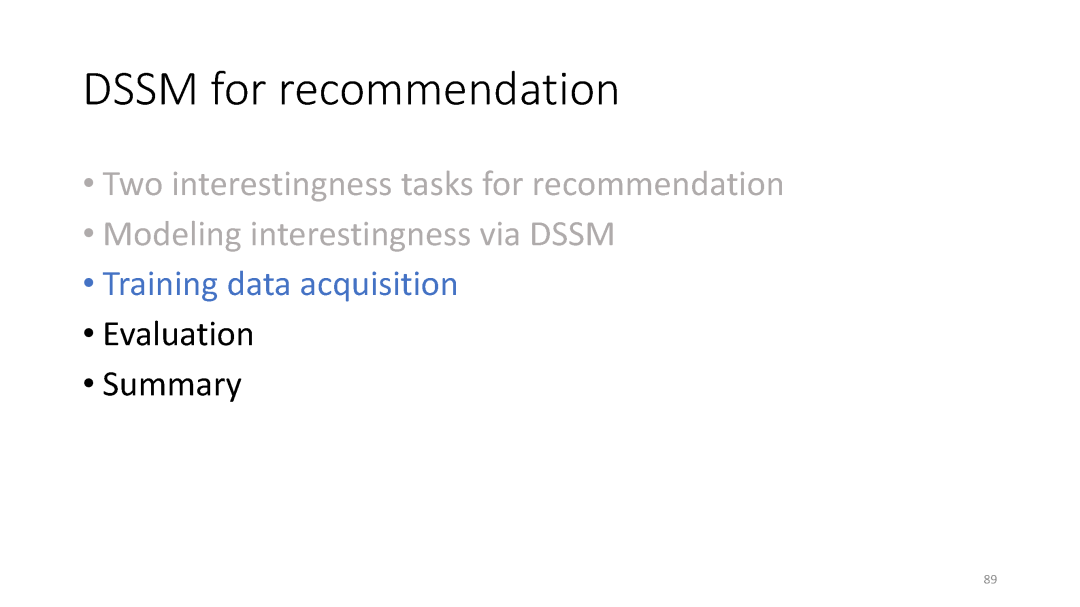
Task: Click the word DSSM in the title
Action: click(141, 90)
